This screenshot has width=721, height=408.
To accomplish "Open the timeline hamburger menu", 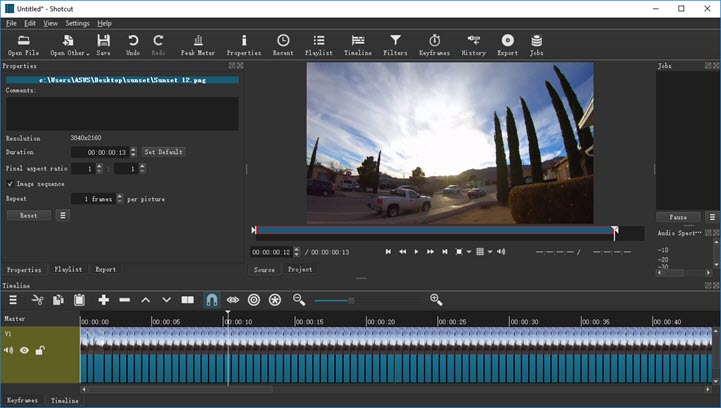I will click(x=13, y=299).
